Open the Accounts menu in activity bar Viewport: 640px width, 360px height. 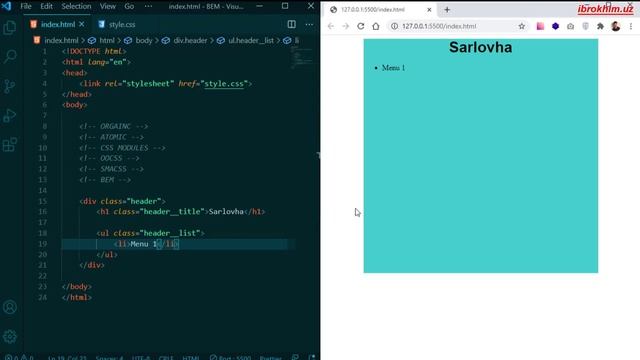[x=10, y=307]
